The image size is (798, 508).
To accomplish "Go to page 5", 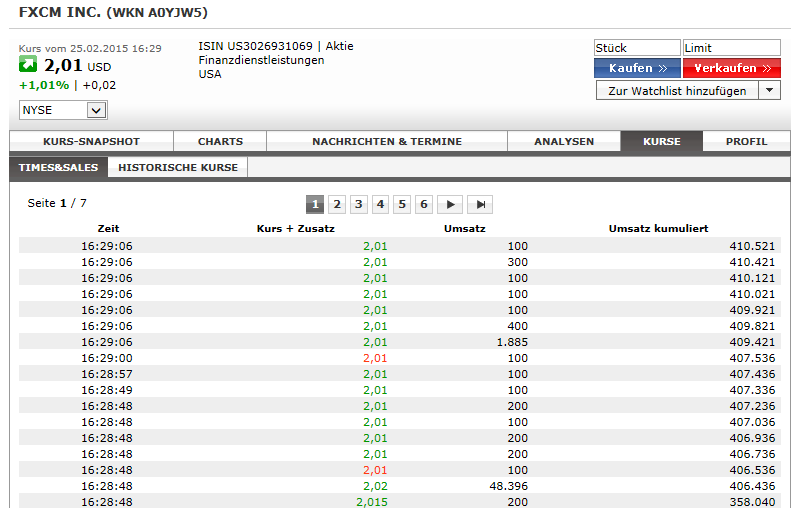I will point(402,205).
